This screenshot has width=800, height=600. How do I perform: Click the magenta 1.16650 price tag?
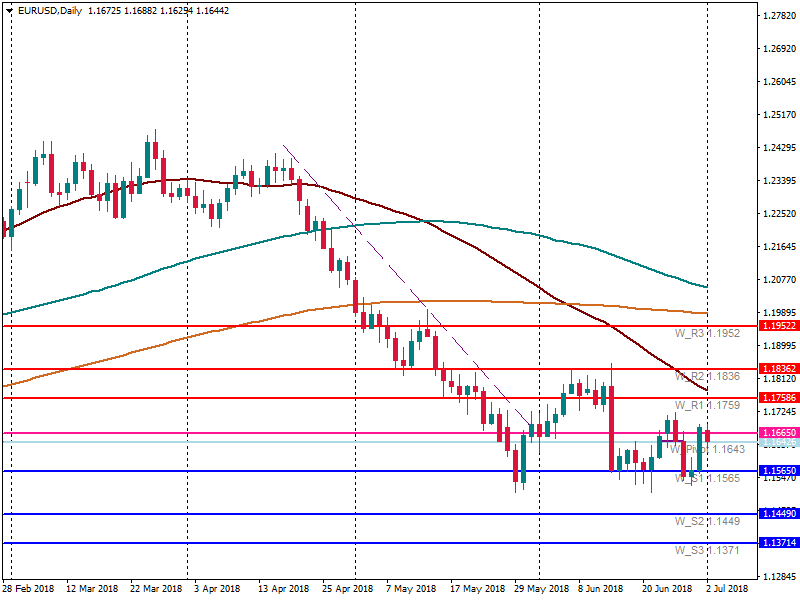pos(779,433)
